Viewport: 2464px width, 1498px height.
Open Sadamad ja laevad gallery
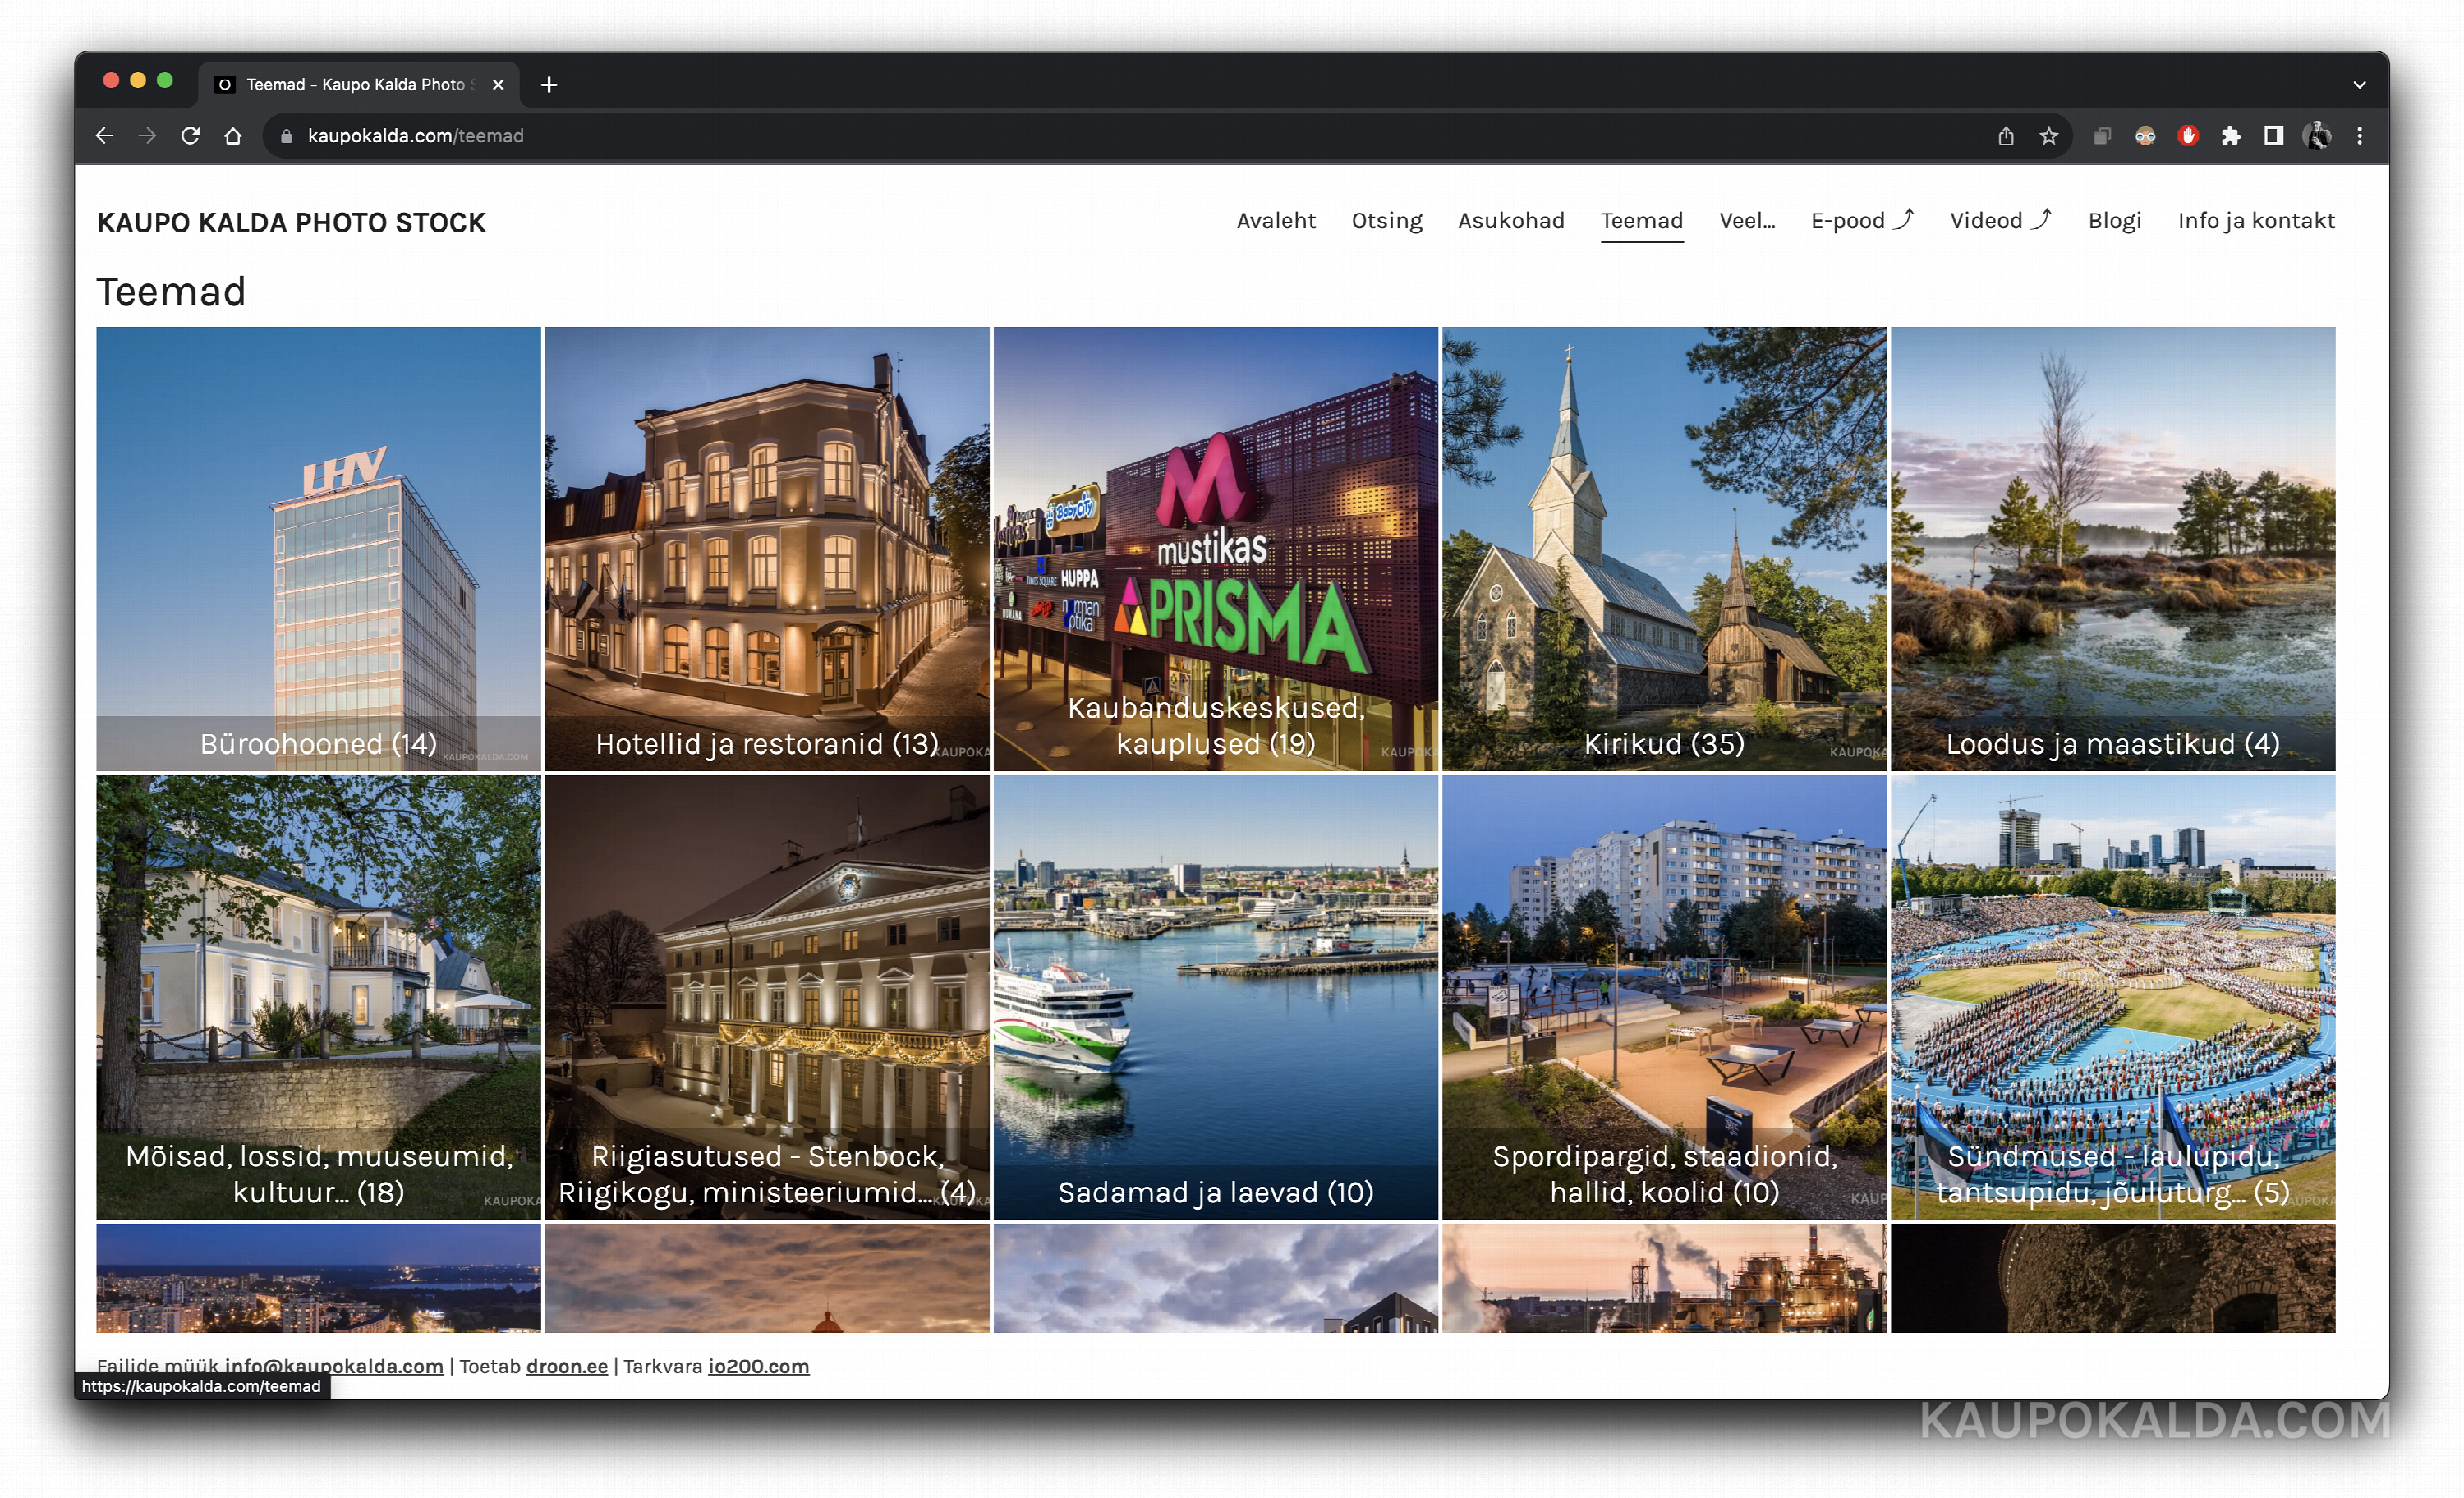tap(1215, 997)
